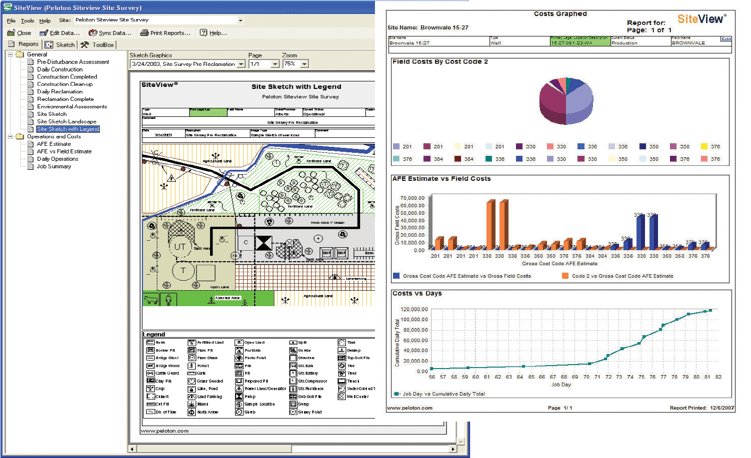751x458 pixels.
Task: Click Sync Data toolbar button
Action: coord(110,33)
